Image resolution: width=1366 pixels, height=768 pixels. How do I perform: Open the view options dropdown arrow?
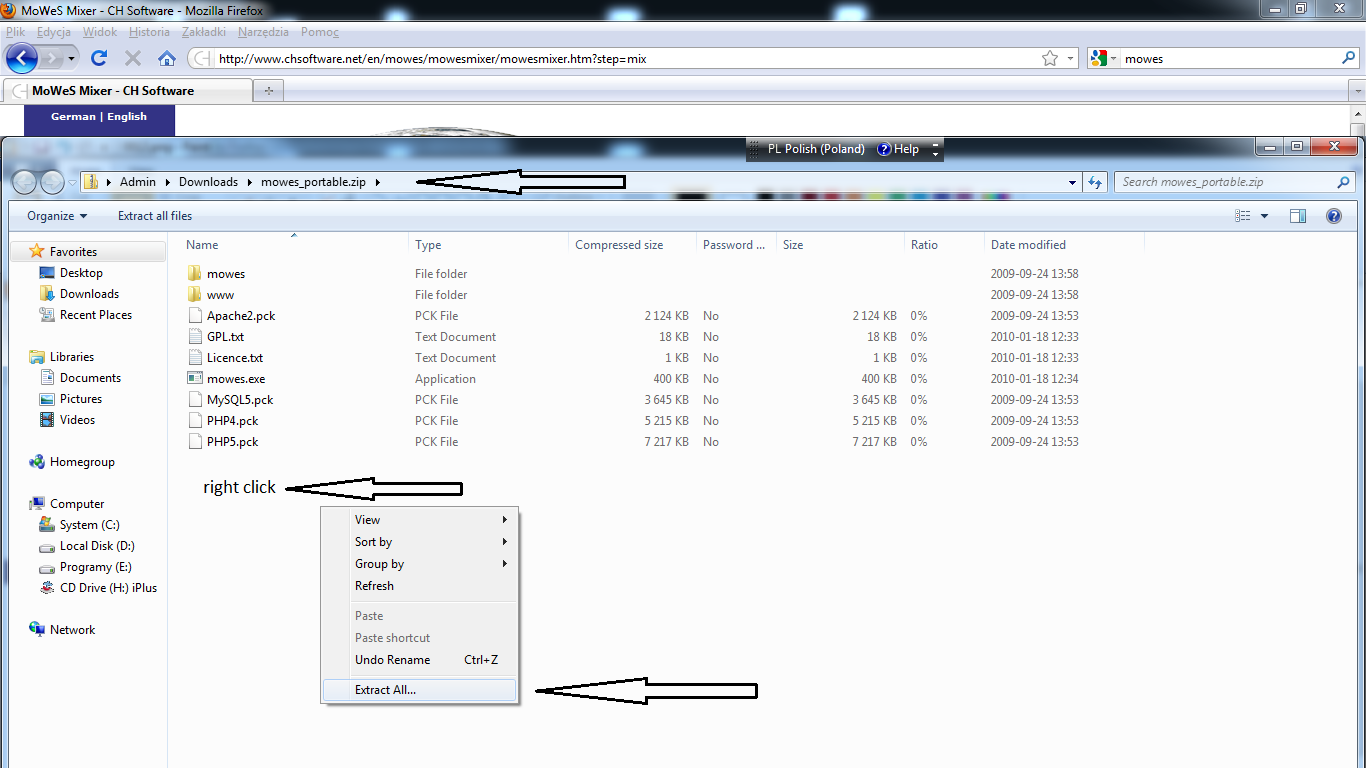pyautogui.click(x=1264, y=216)
